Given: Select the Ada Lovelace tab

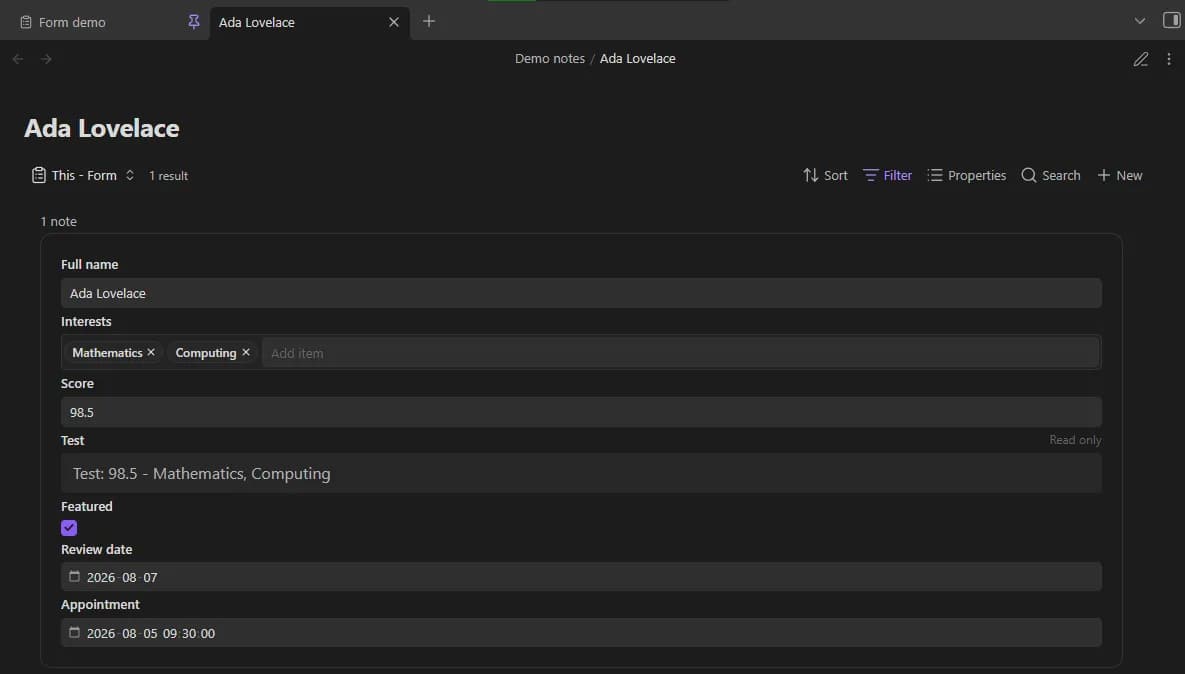Looking at the screenshot, I should [x=257, y=23].
